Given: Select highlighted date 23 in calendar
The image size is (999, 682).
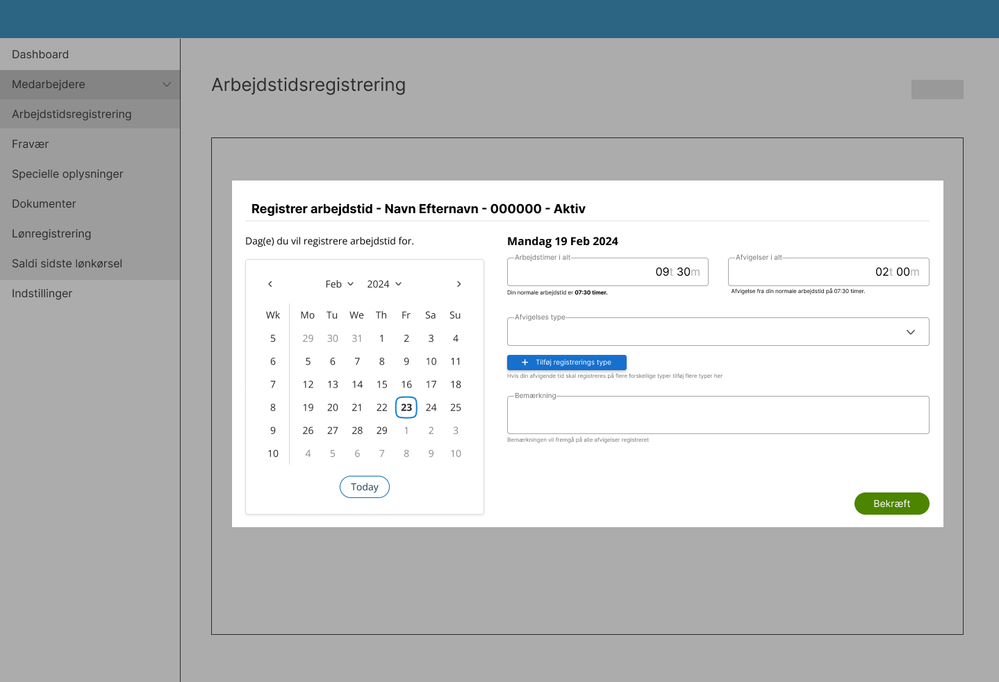Looking at the screenshot, I should (406, 407).
